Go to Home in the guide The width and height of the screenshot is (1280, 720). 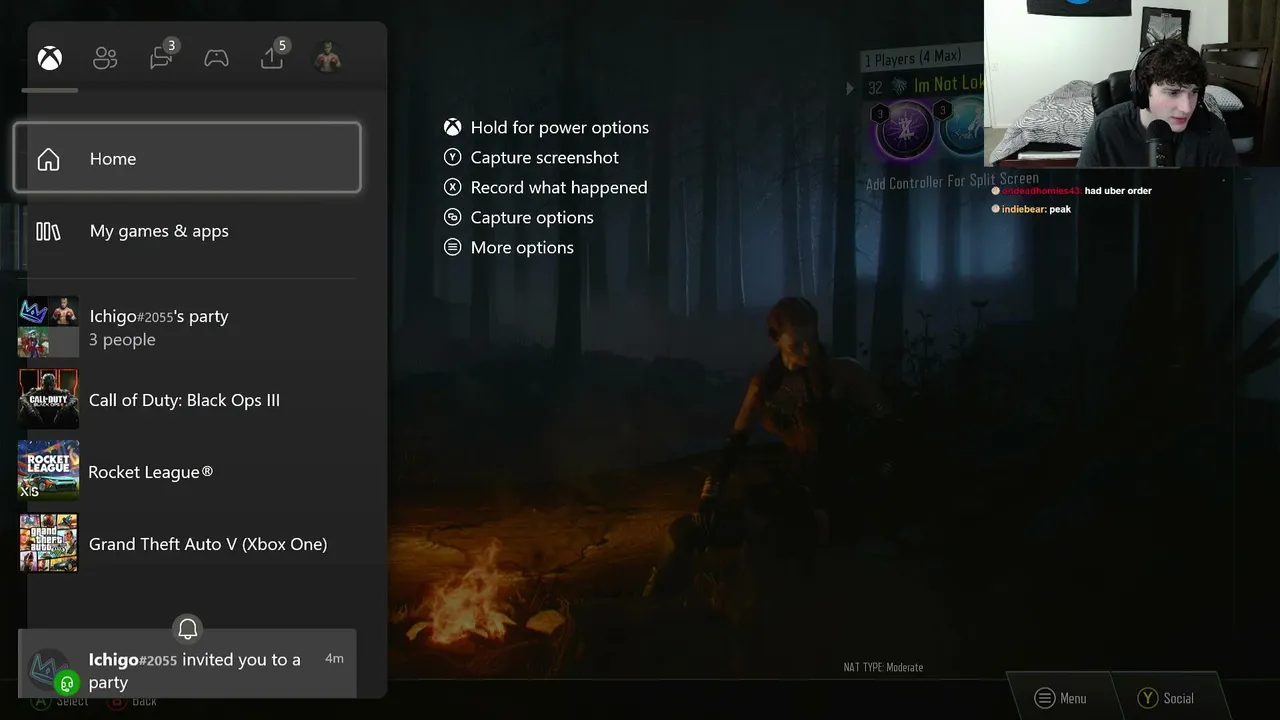[x=187, y=158]
